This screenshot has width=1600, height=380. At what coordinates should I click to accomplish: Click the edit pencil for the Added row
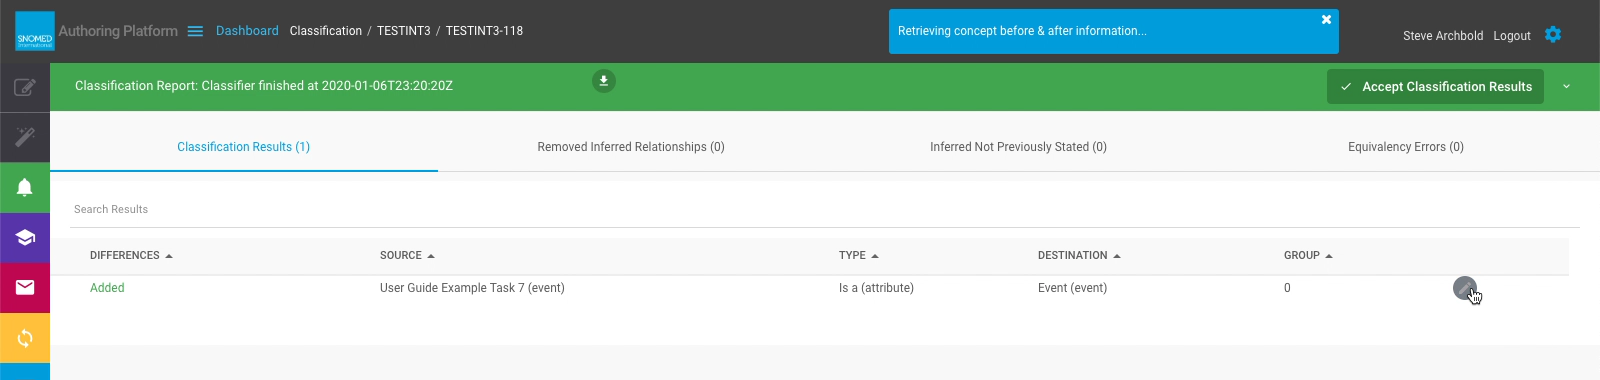click(x=1465, y=288)
